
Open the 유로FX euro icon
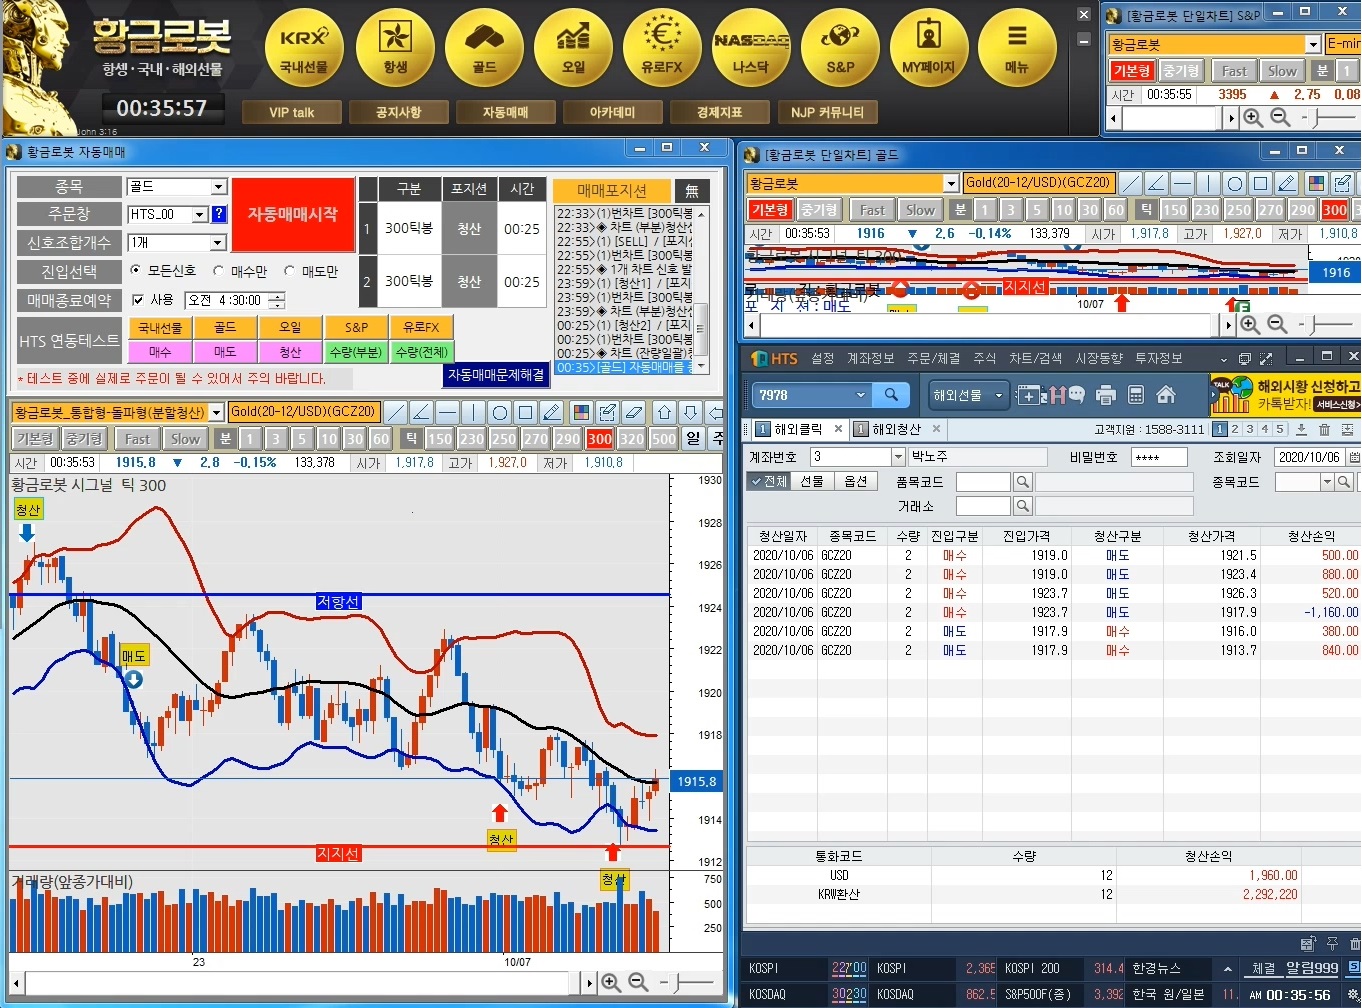coord(662,47)
